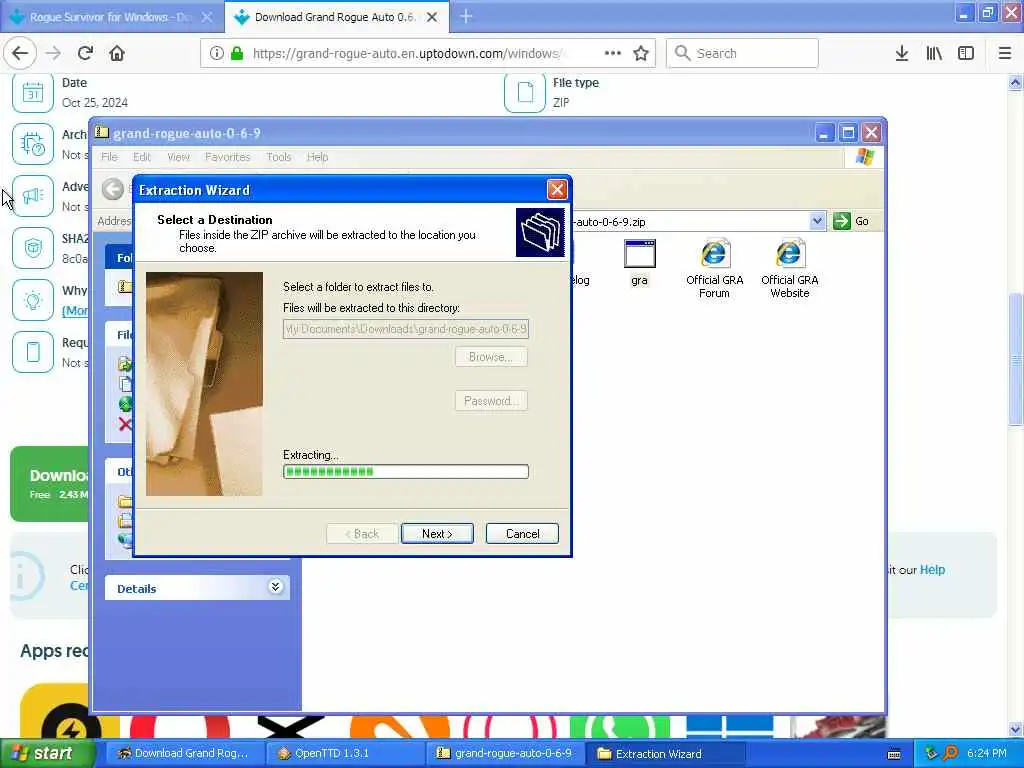Select the Official GRA Website shortcut
Screen dimensions: 1024x768
click(790, 268)
